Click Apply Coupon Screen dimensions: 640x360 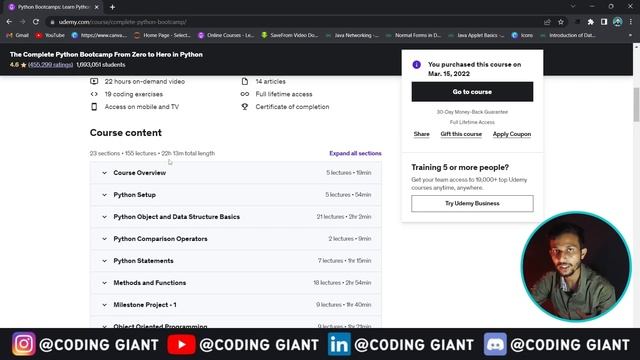(512, 134)
